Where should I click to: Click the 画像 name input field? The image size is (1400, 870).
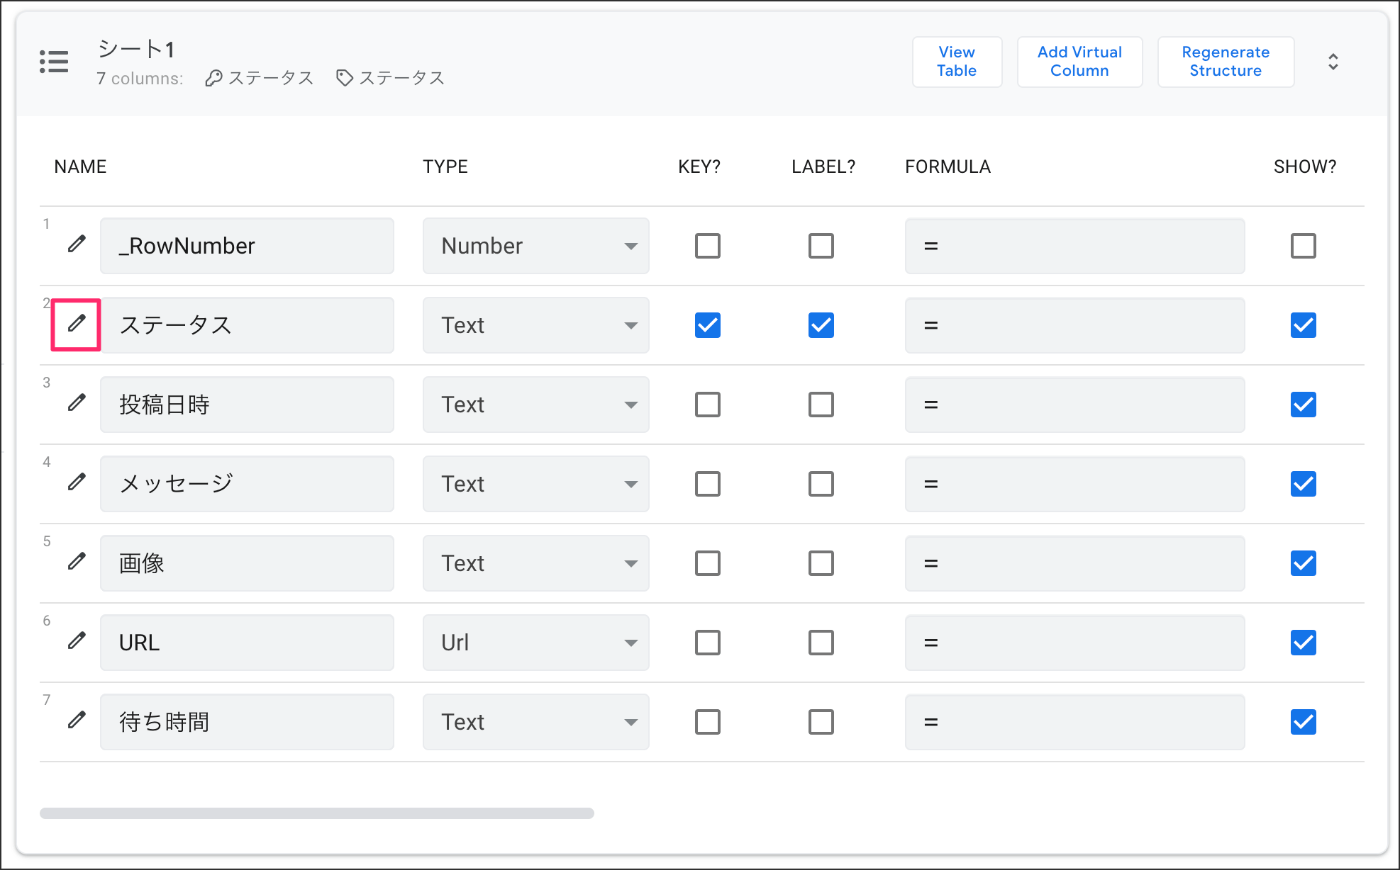[247, 563]
